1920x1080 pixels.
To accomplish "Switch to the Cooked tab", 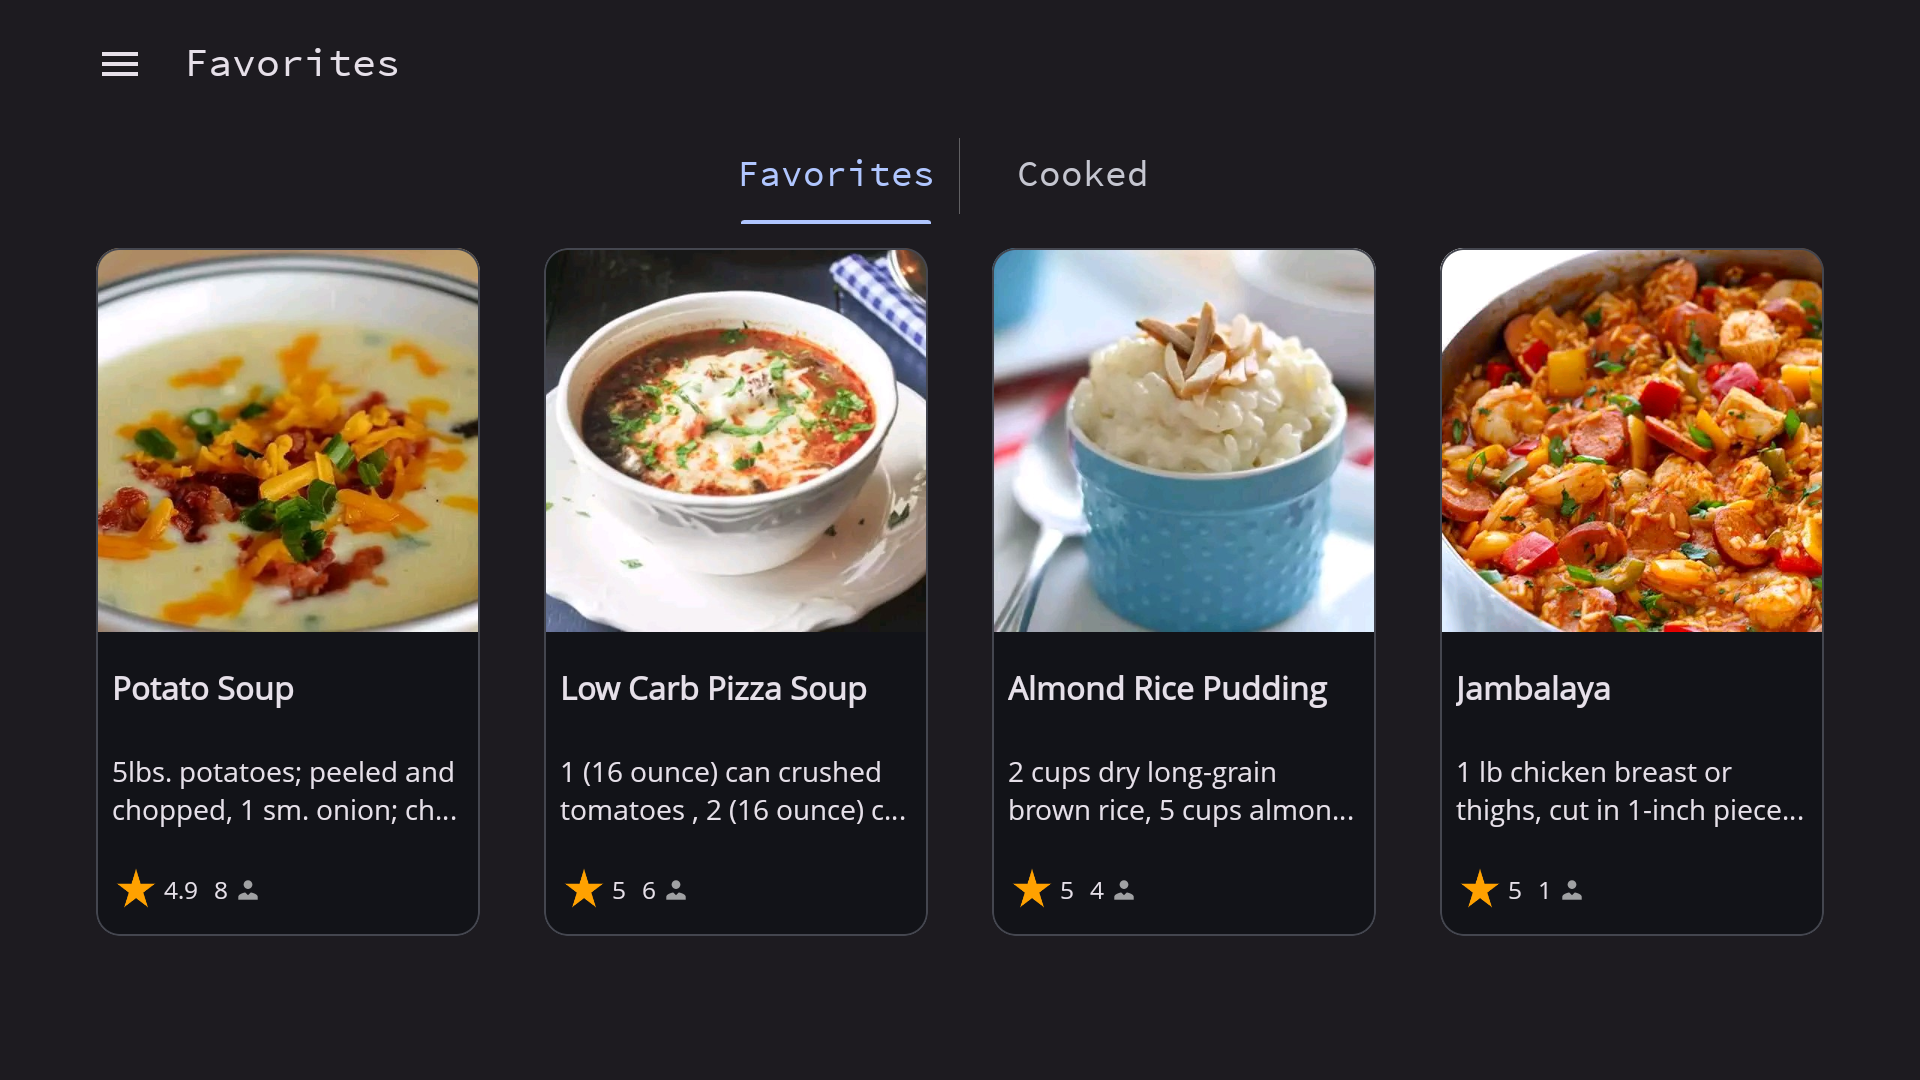I will (1082, 175).
